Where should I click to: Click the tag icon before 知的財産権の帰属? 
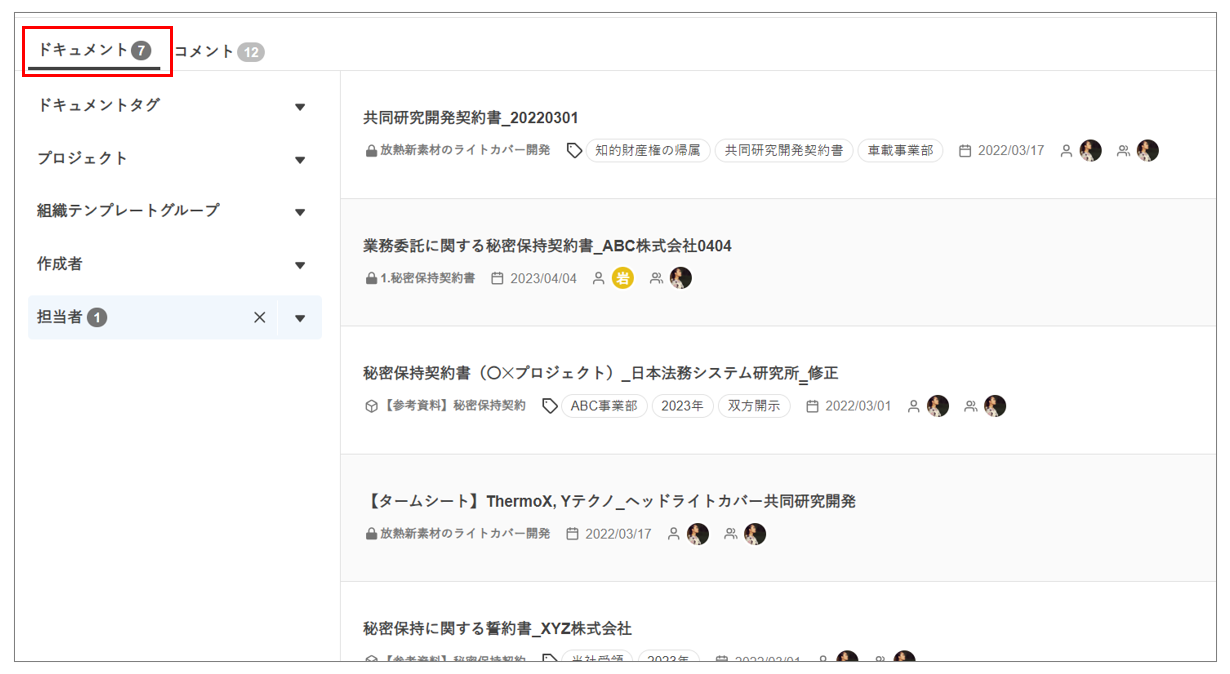pos(574,151)
